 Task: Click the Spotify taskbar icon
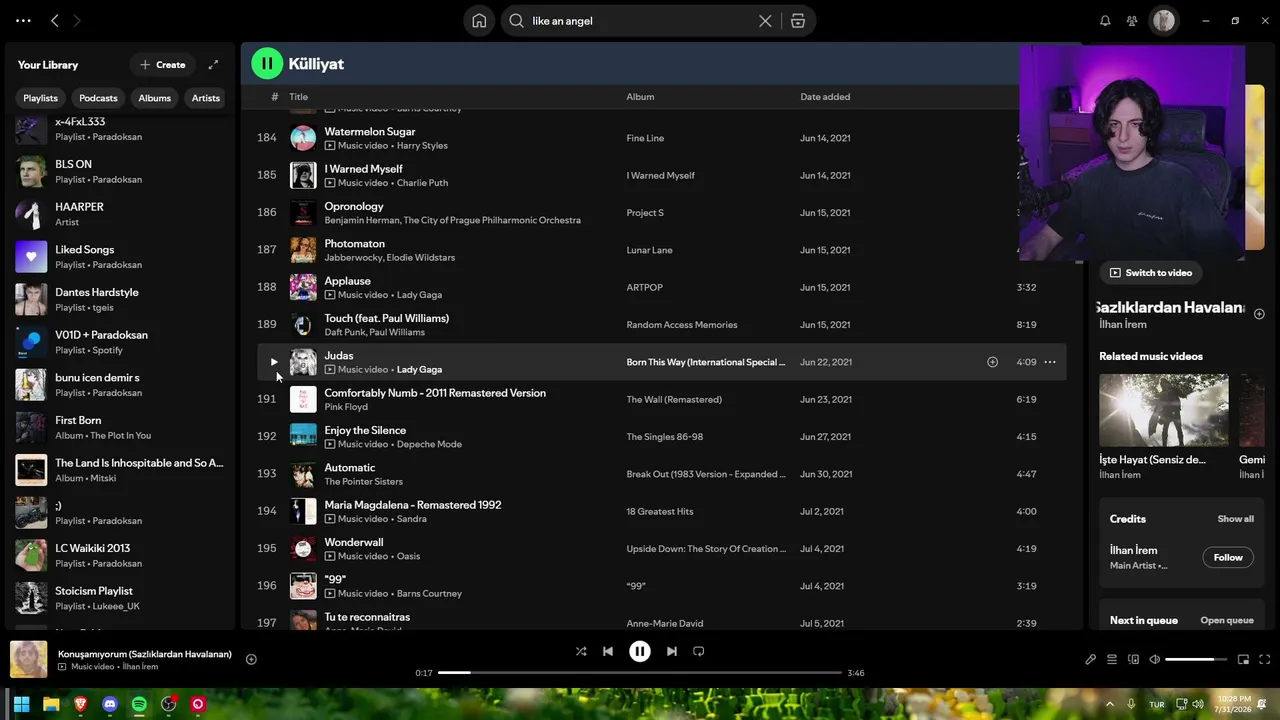pos(139,704)
